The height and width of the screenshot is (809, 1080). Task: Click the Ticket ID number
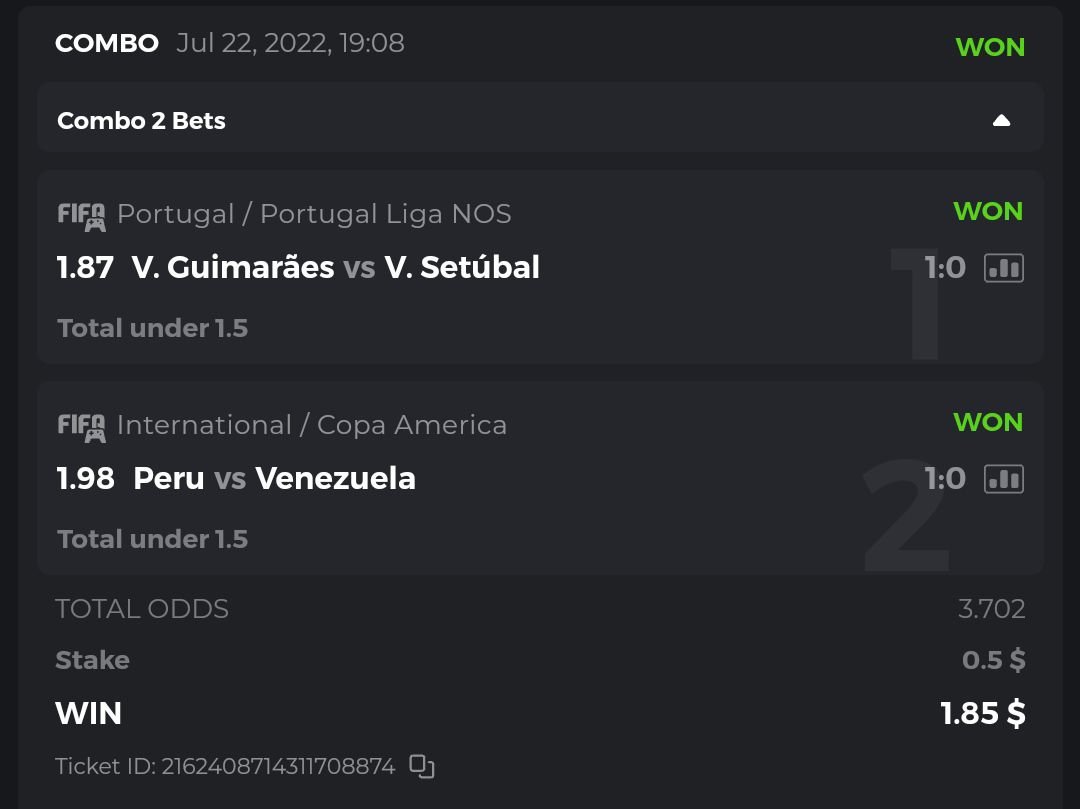278,767
